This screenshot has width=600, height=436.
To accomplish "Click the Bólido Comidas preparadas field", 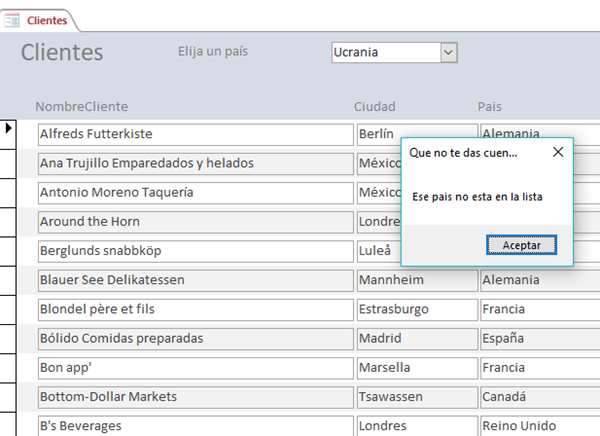I will pos(196,339).
